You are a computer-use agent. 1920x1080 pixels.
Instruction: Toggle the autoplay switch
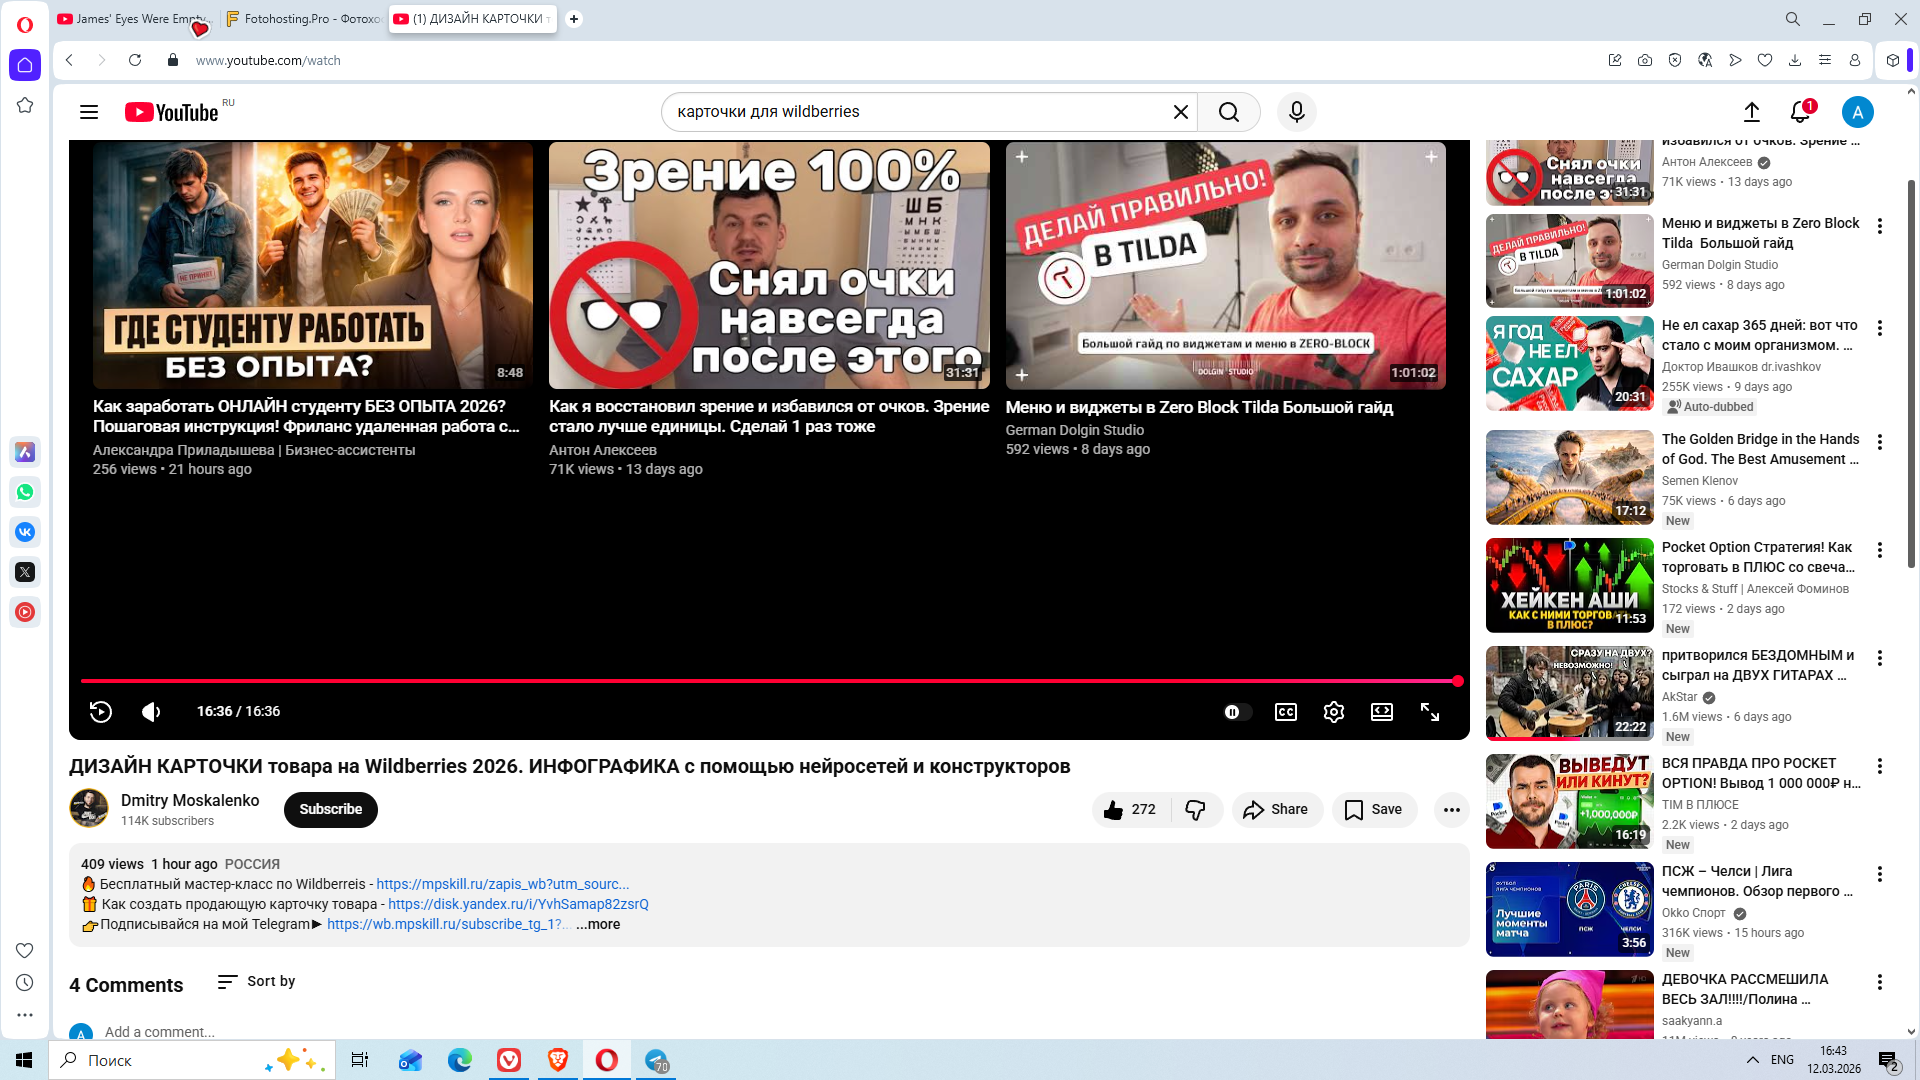tap(1237, 712)
